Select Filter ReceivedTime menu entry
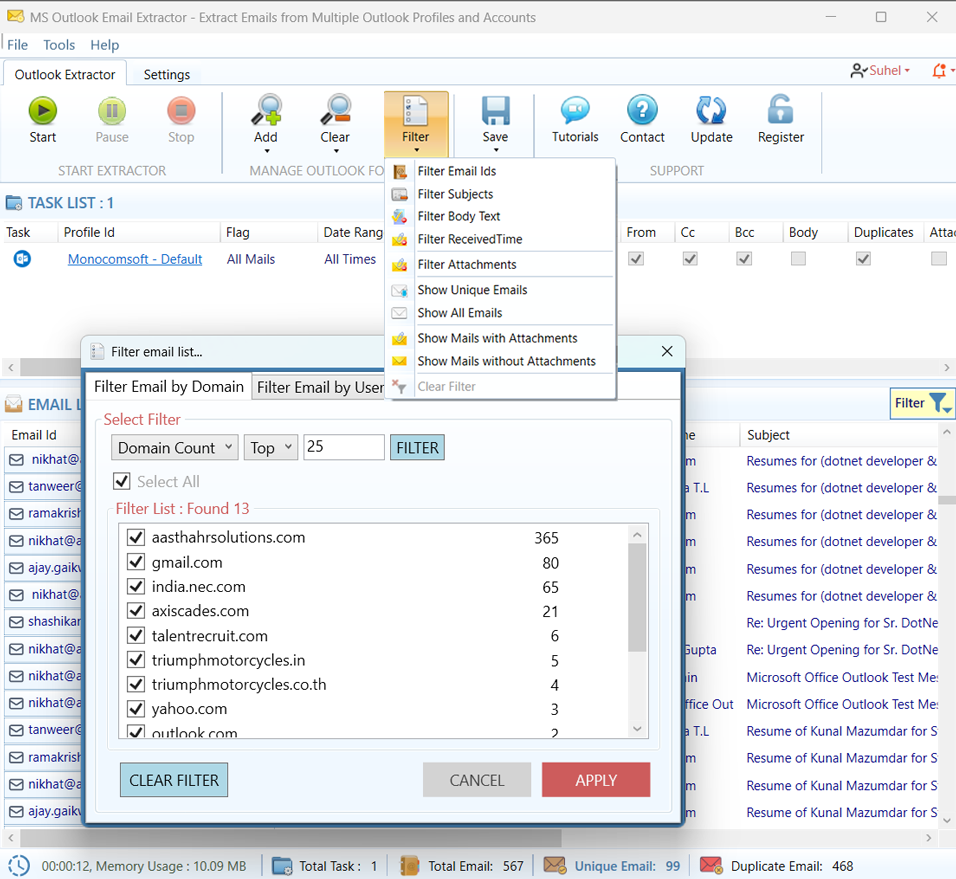 click(469, 240)
